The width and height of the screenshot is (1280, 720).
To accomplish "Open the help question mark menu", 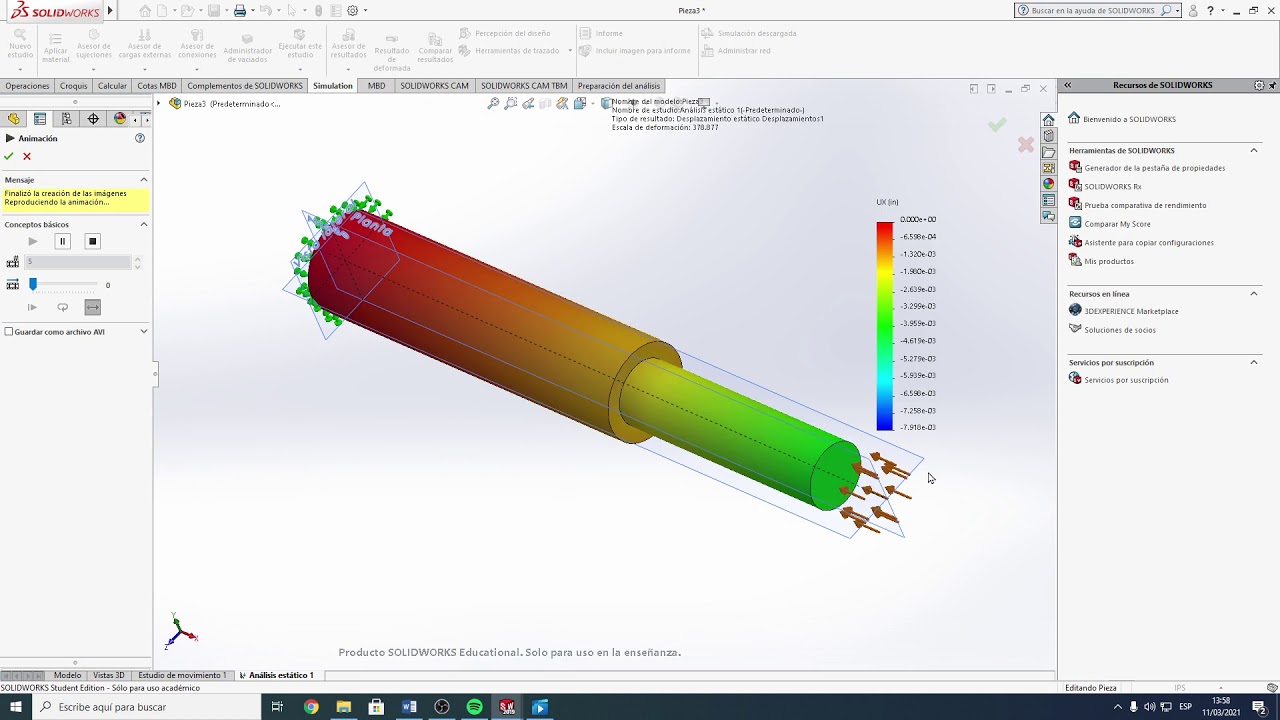I will pyautogui.click(x=1210, y=10).
